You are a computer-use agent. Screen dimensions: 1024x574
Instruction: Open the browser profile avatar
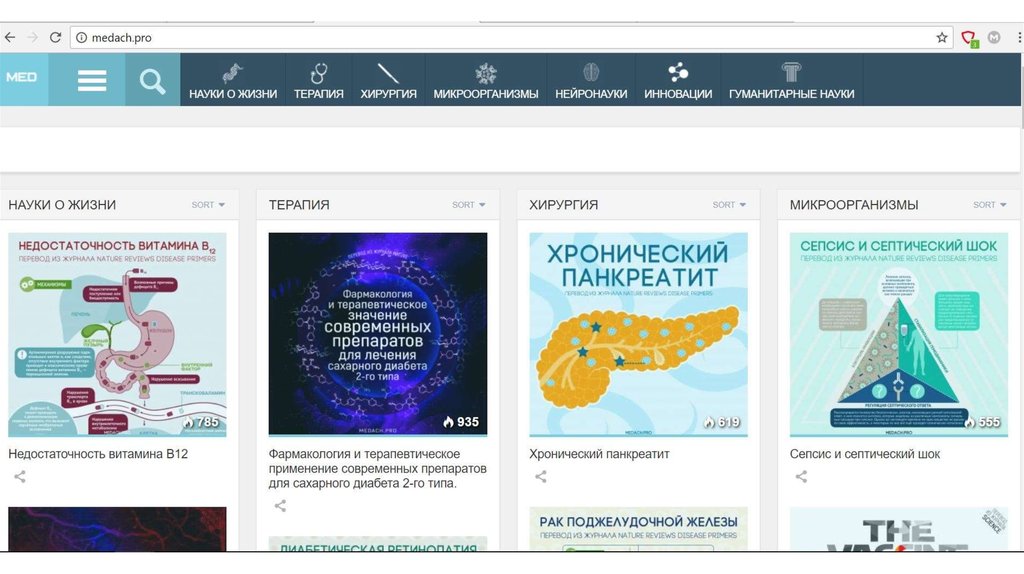coord(994,38)
